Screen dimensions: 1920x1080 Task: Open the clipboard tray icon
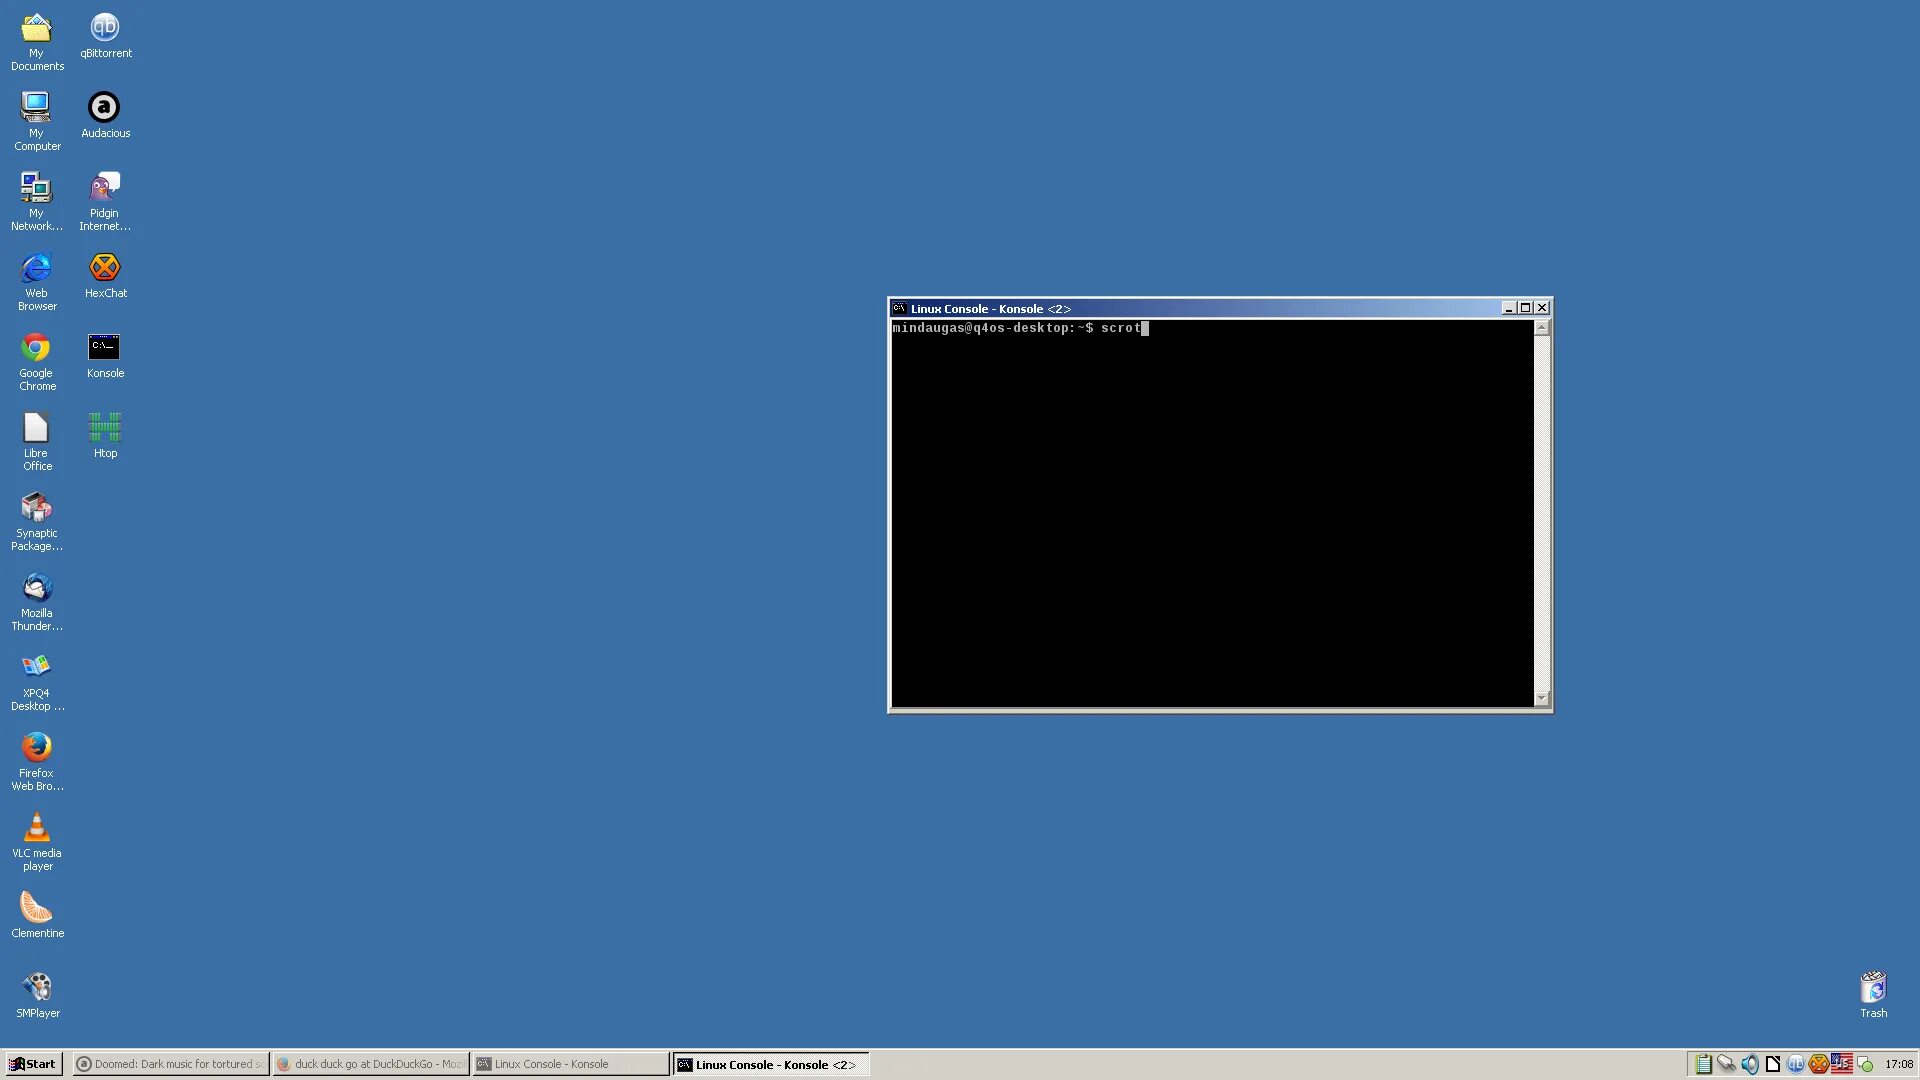[1703, 1064]
